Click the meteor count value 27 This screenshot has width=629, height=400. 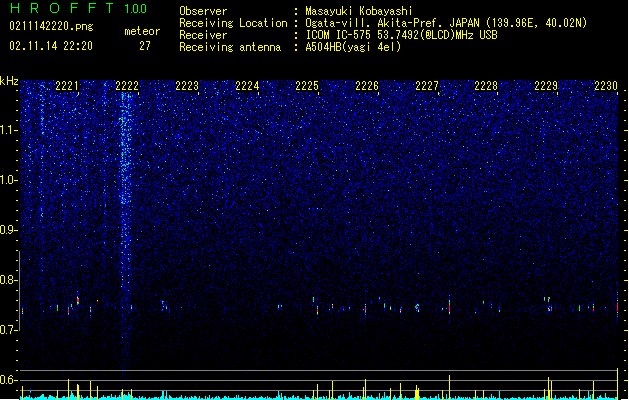(x=145, y=46)
